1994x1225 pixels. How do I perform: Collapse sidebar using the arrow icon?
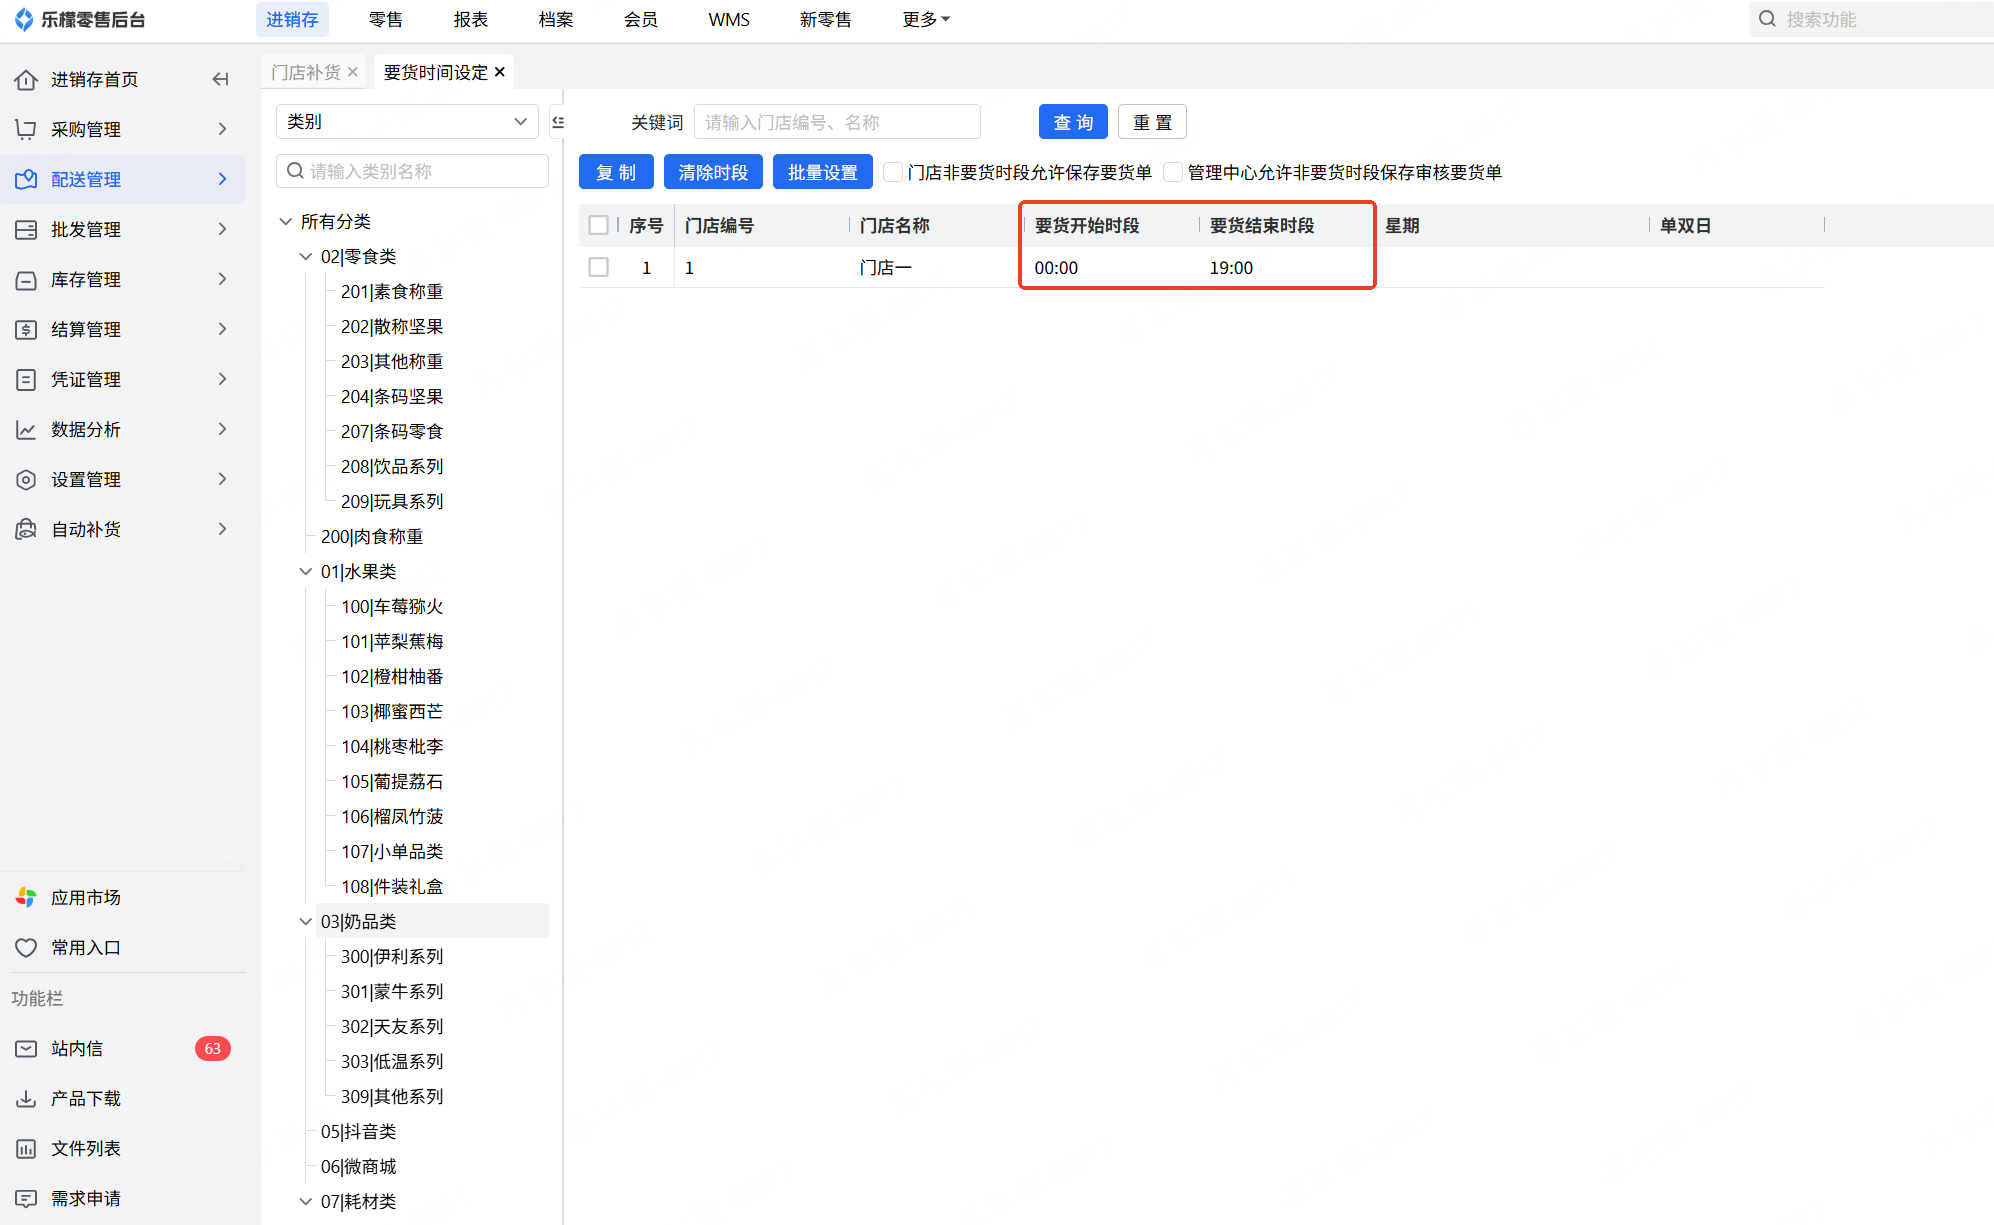pyautogui.click(x=221, y=79)
